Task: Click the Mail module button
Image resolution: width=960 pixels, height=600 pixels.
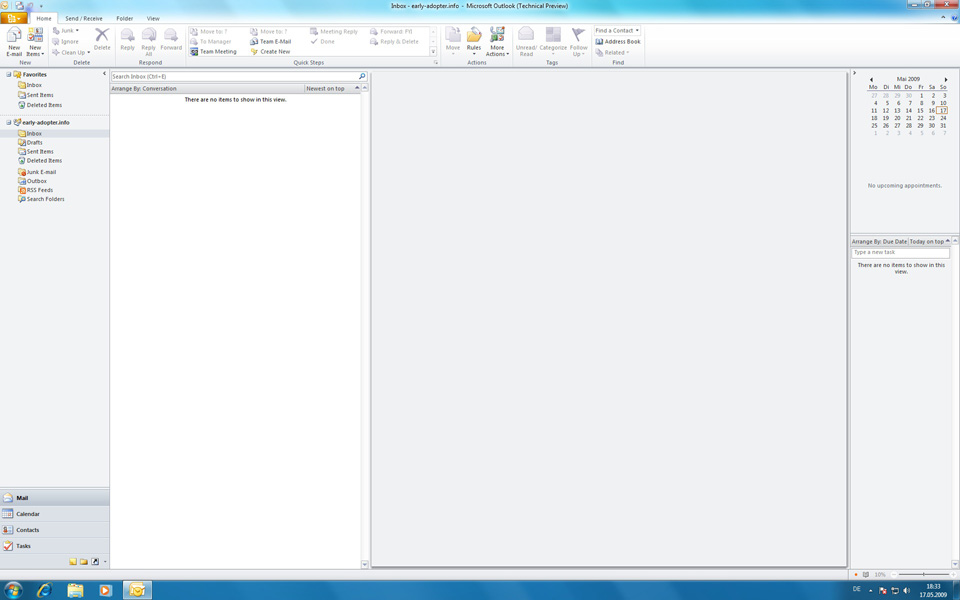Action: (54, 498)
